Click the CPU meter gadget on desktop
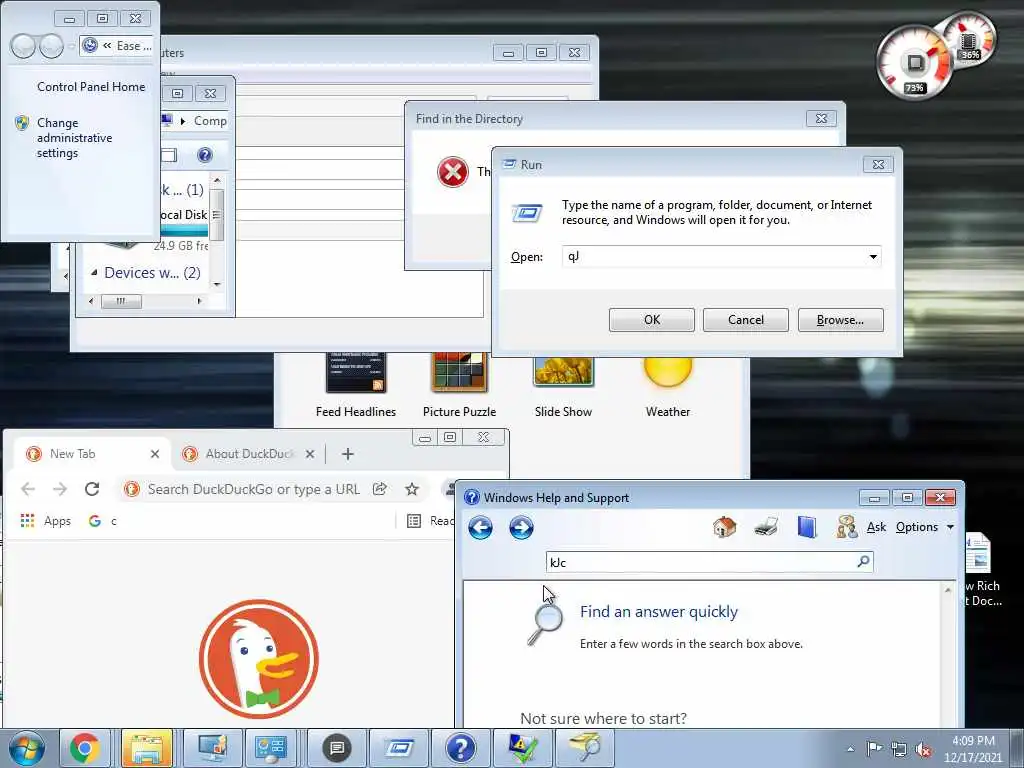Image resolution: width=1024 pixels, height=768 pixels. pos(916,62)
